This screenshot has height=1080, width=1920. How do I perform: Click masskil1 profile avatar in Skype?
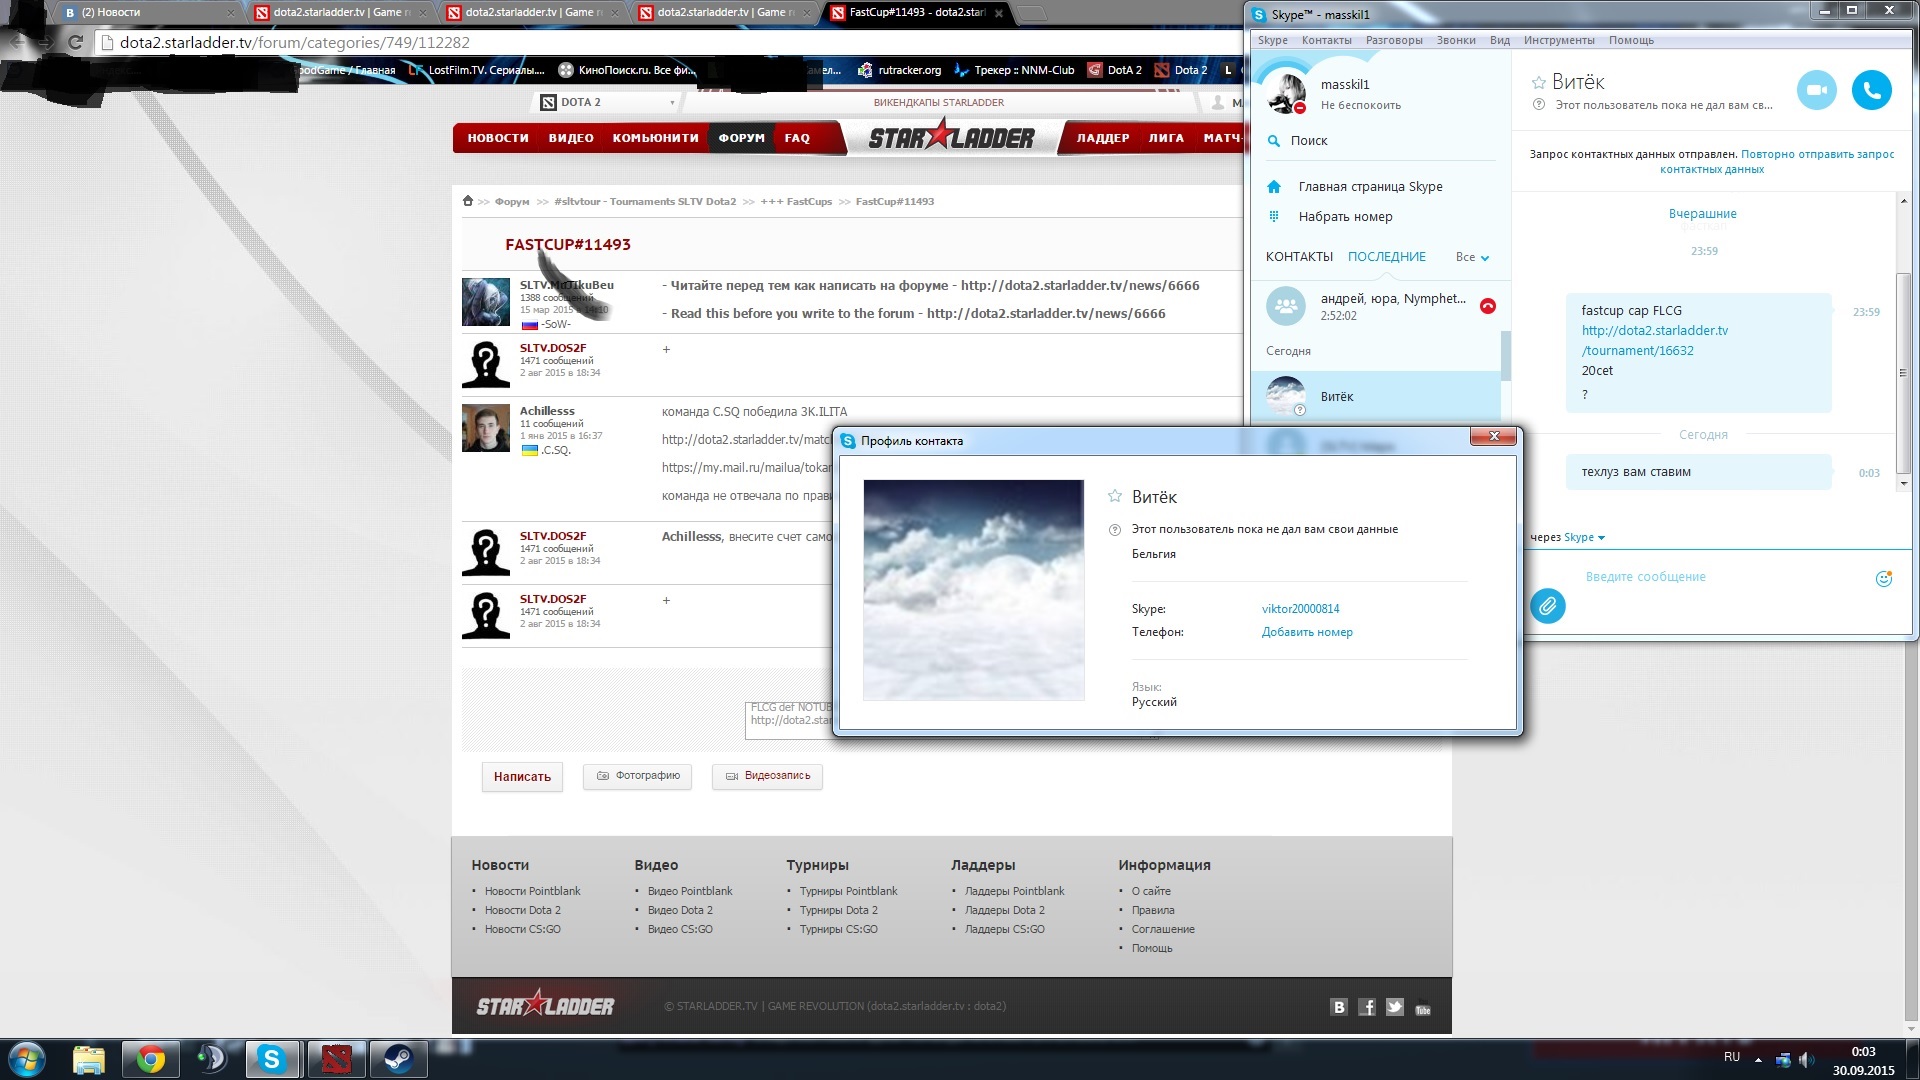pyautogui.click(x=1286, y=93)
